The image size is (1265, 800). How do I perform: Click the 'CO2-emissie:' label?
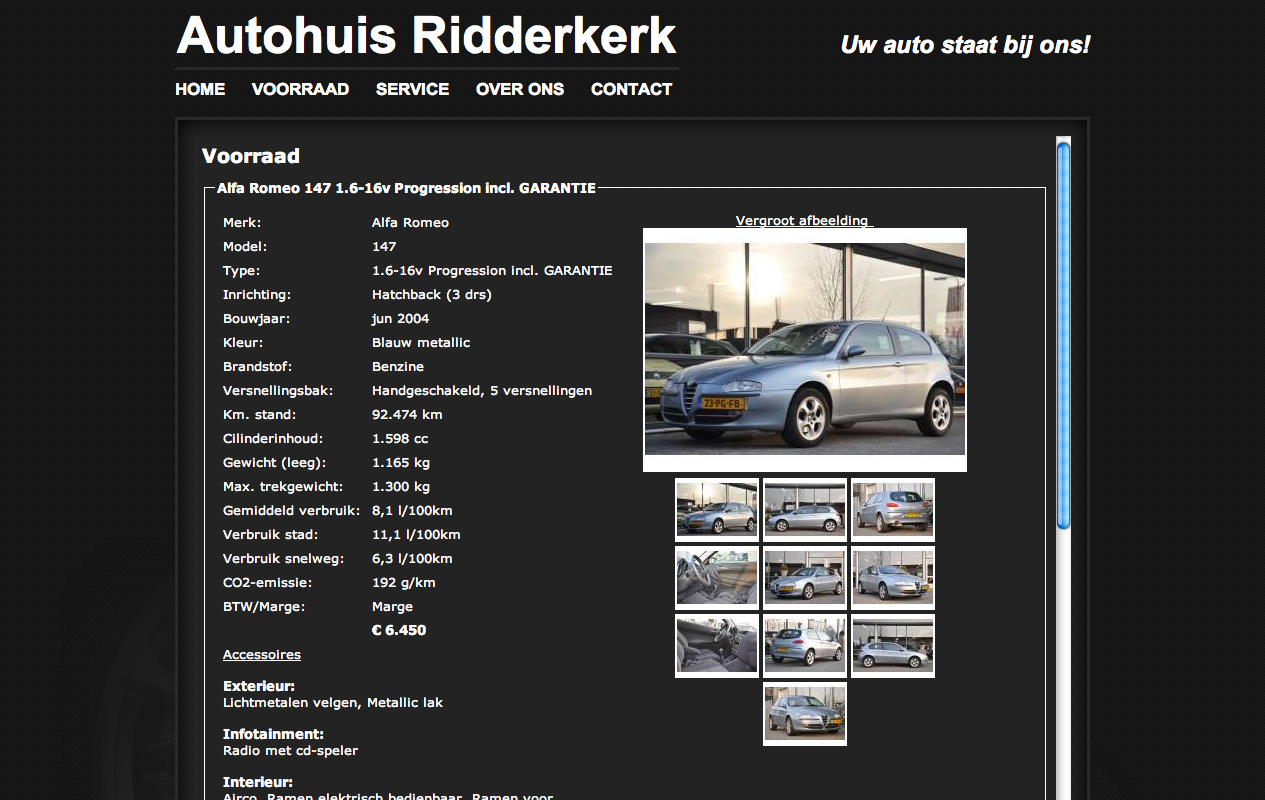268,583
